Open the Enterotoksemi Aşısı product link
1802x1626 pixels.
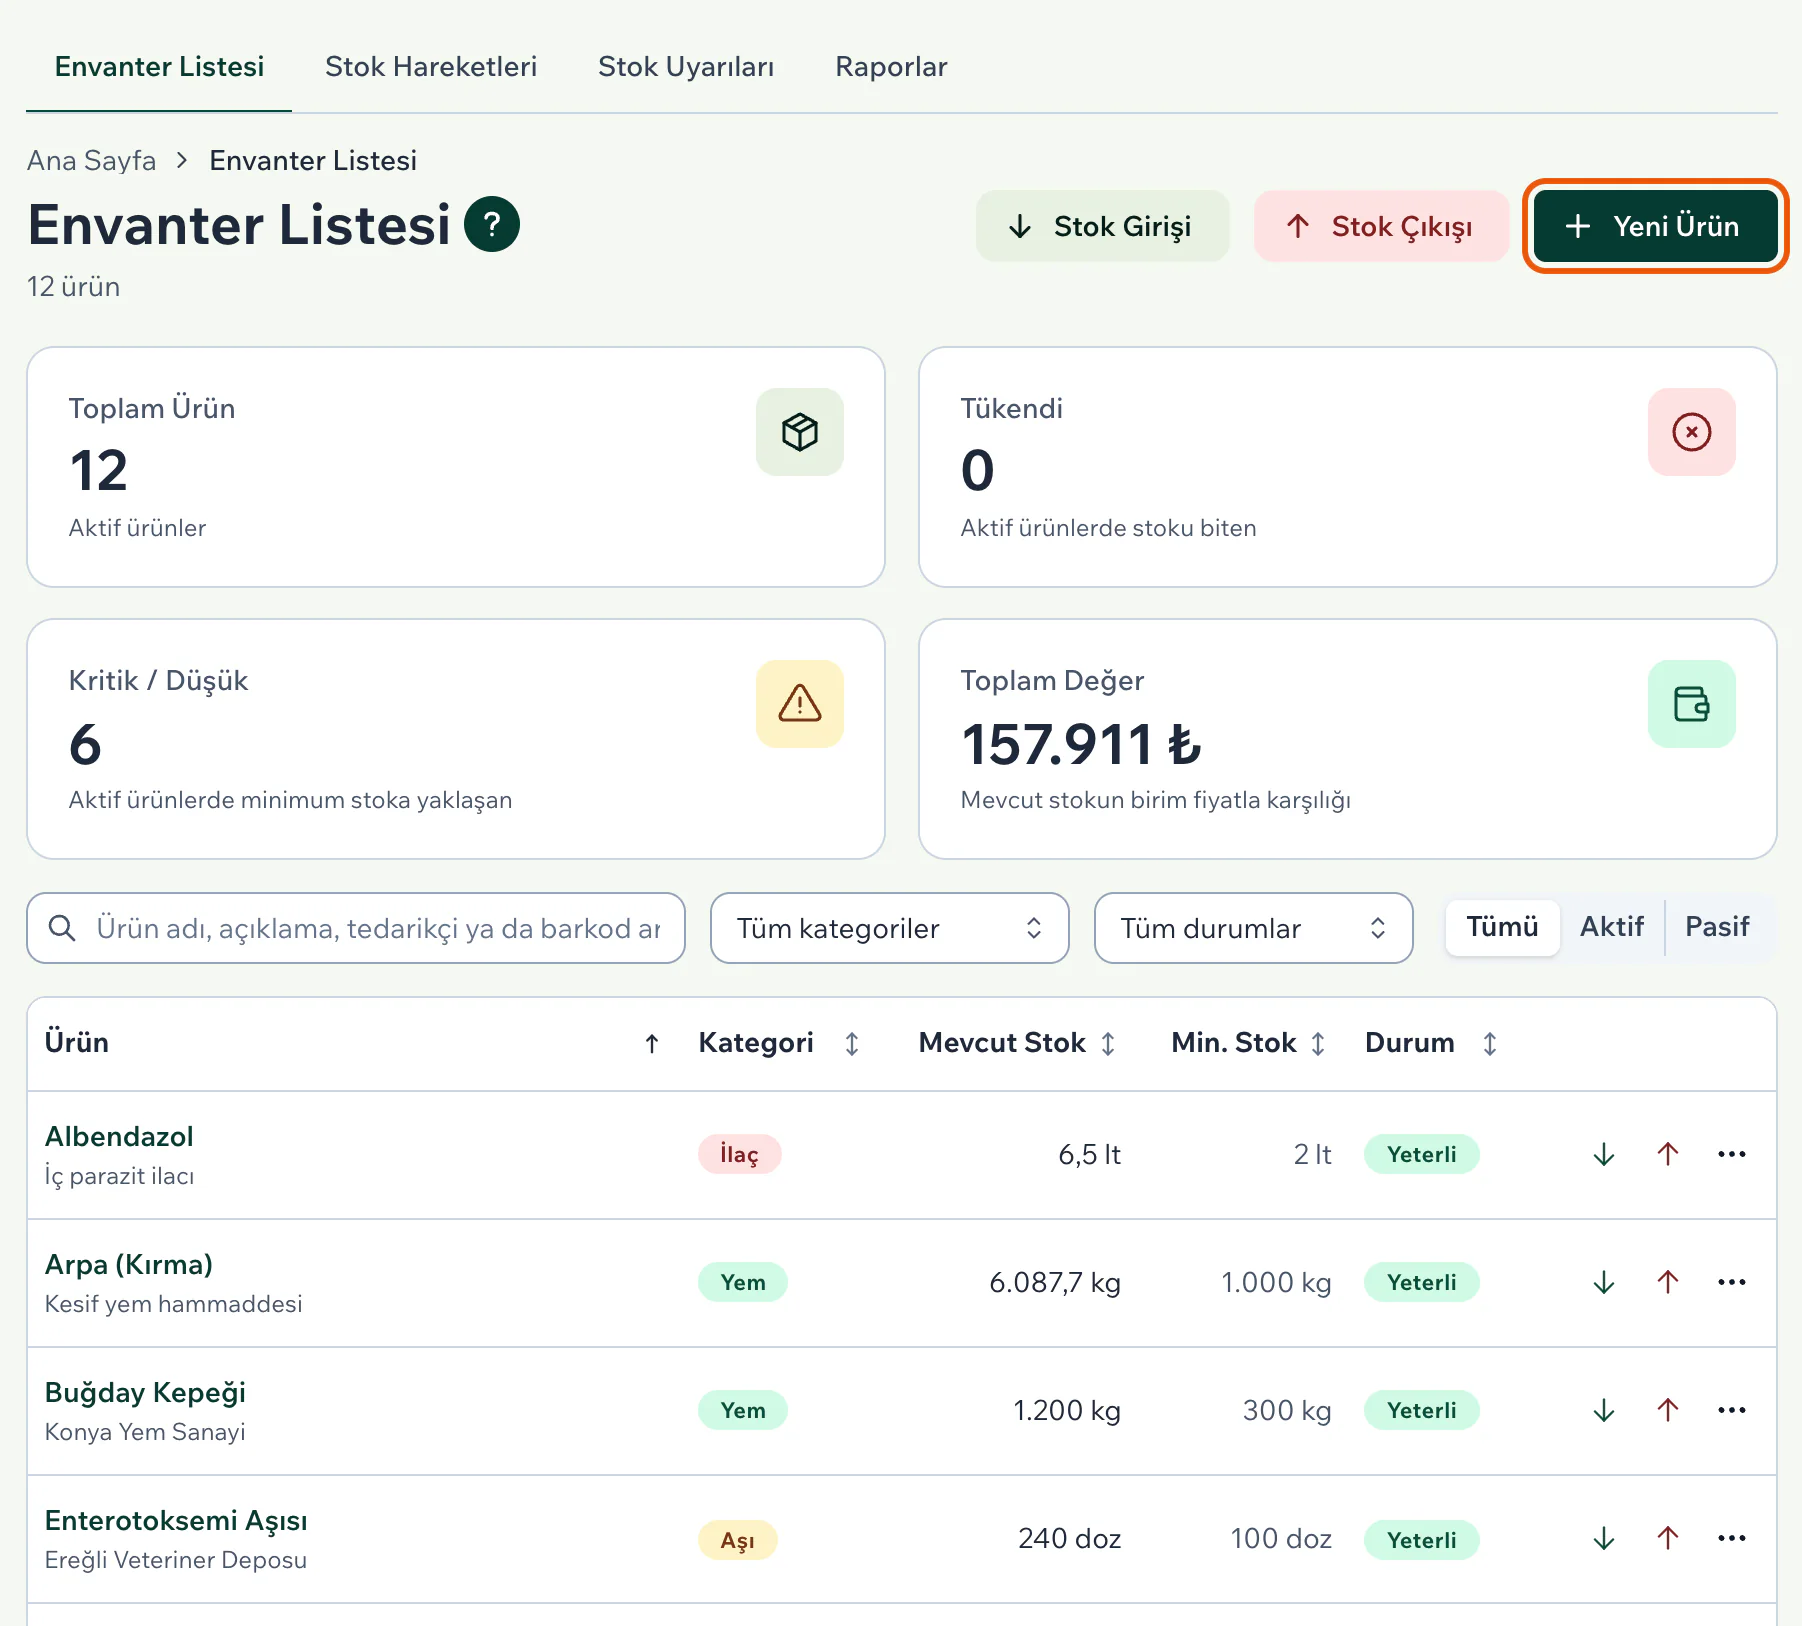click(x=176, y=1521)
